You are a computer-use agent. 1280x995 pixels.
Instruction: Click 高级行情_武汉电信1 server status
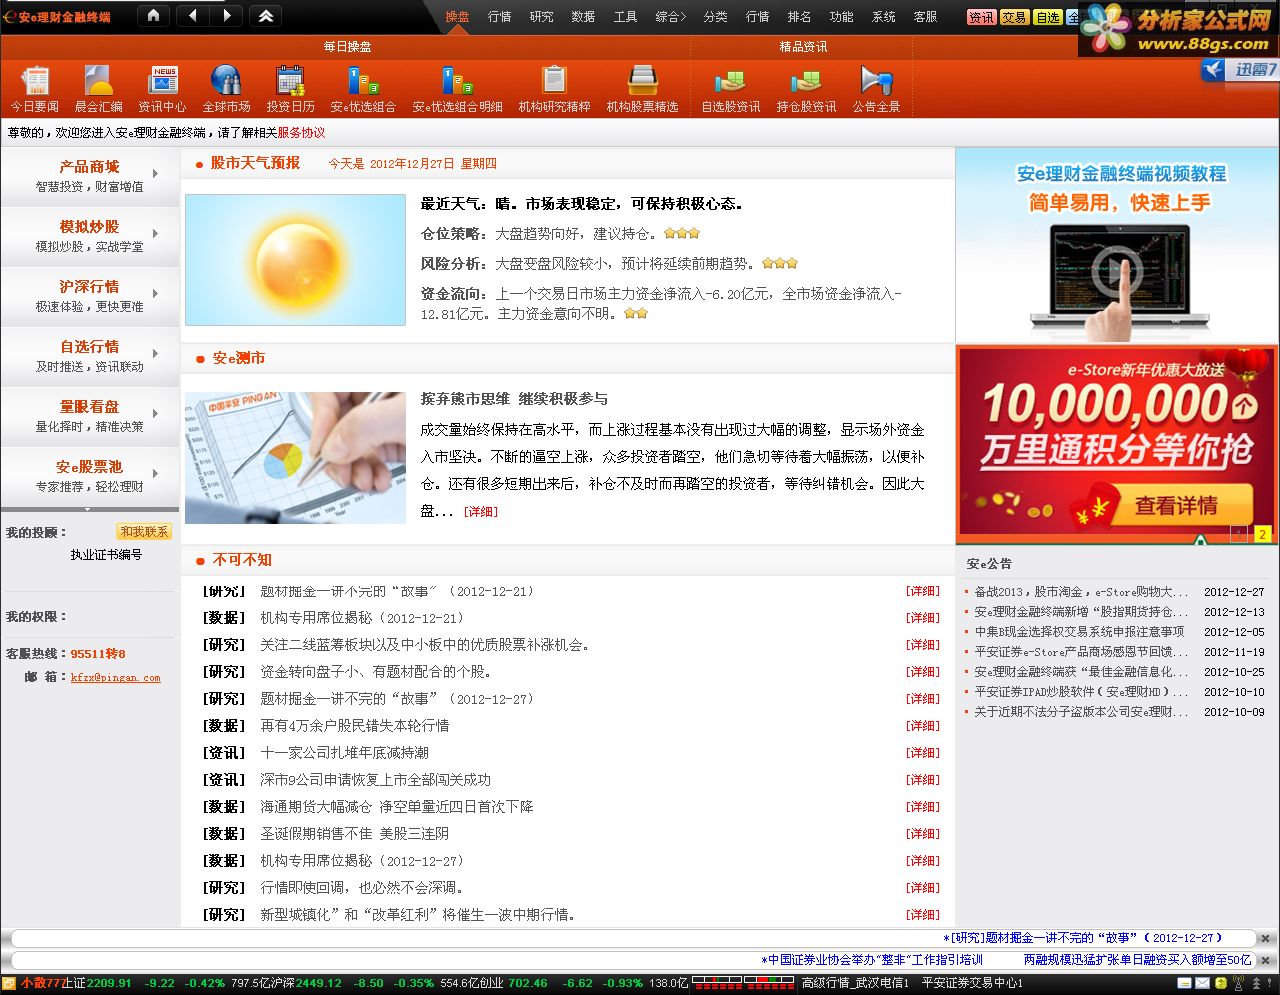[855, 984]
